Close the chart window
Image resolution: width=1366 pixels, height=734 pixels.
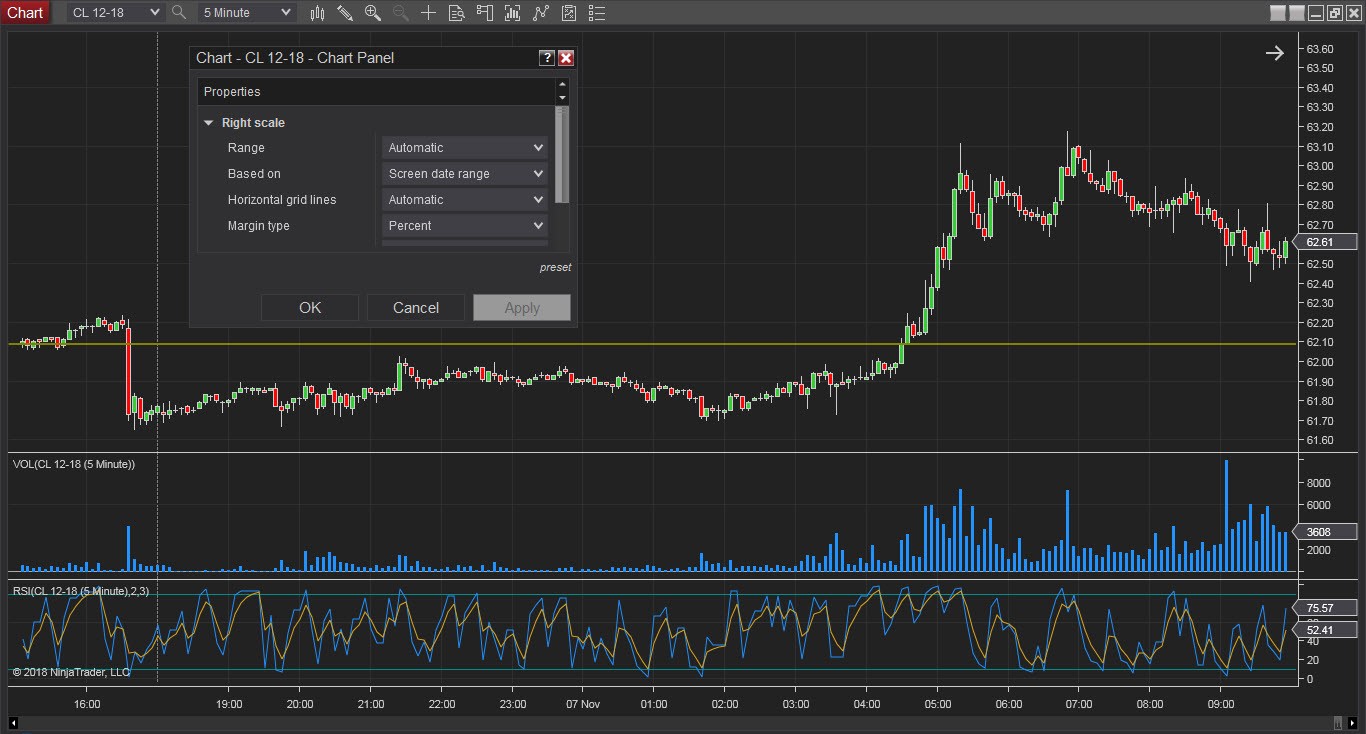click(1353, 13)
